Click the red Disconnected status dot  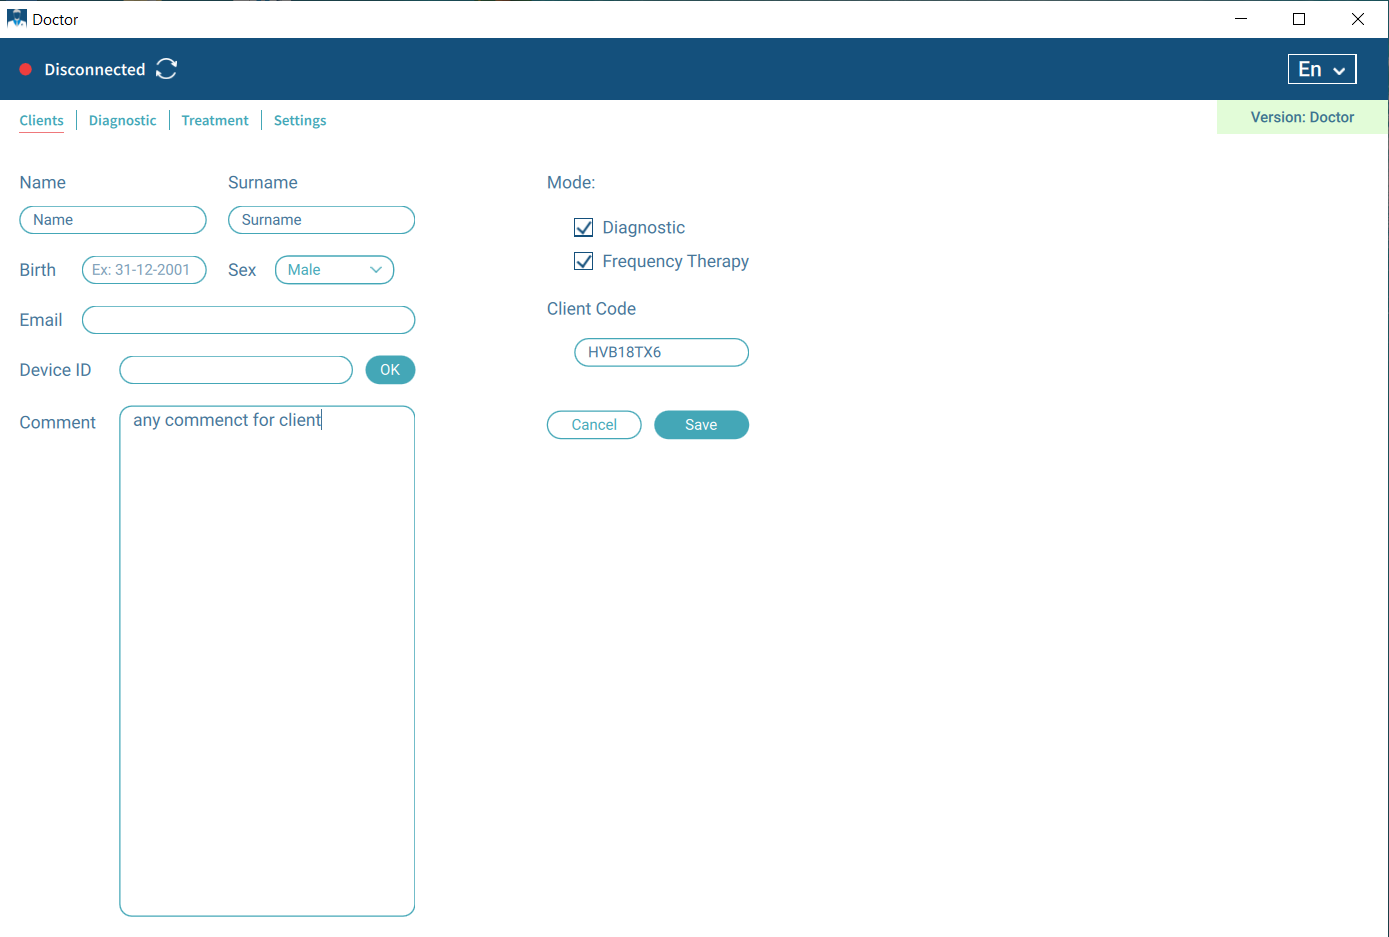pos(26,69)
